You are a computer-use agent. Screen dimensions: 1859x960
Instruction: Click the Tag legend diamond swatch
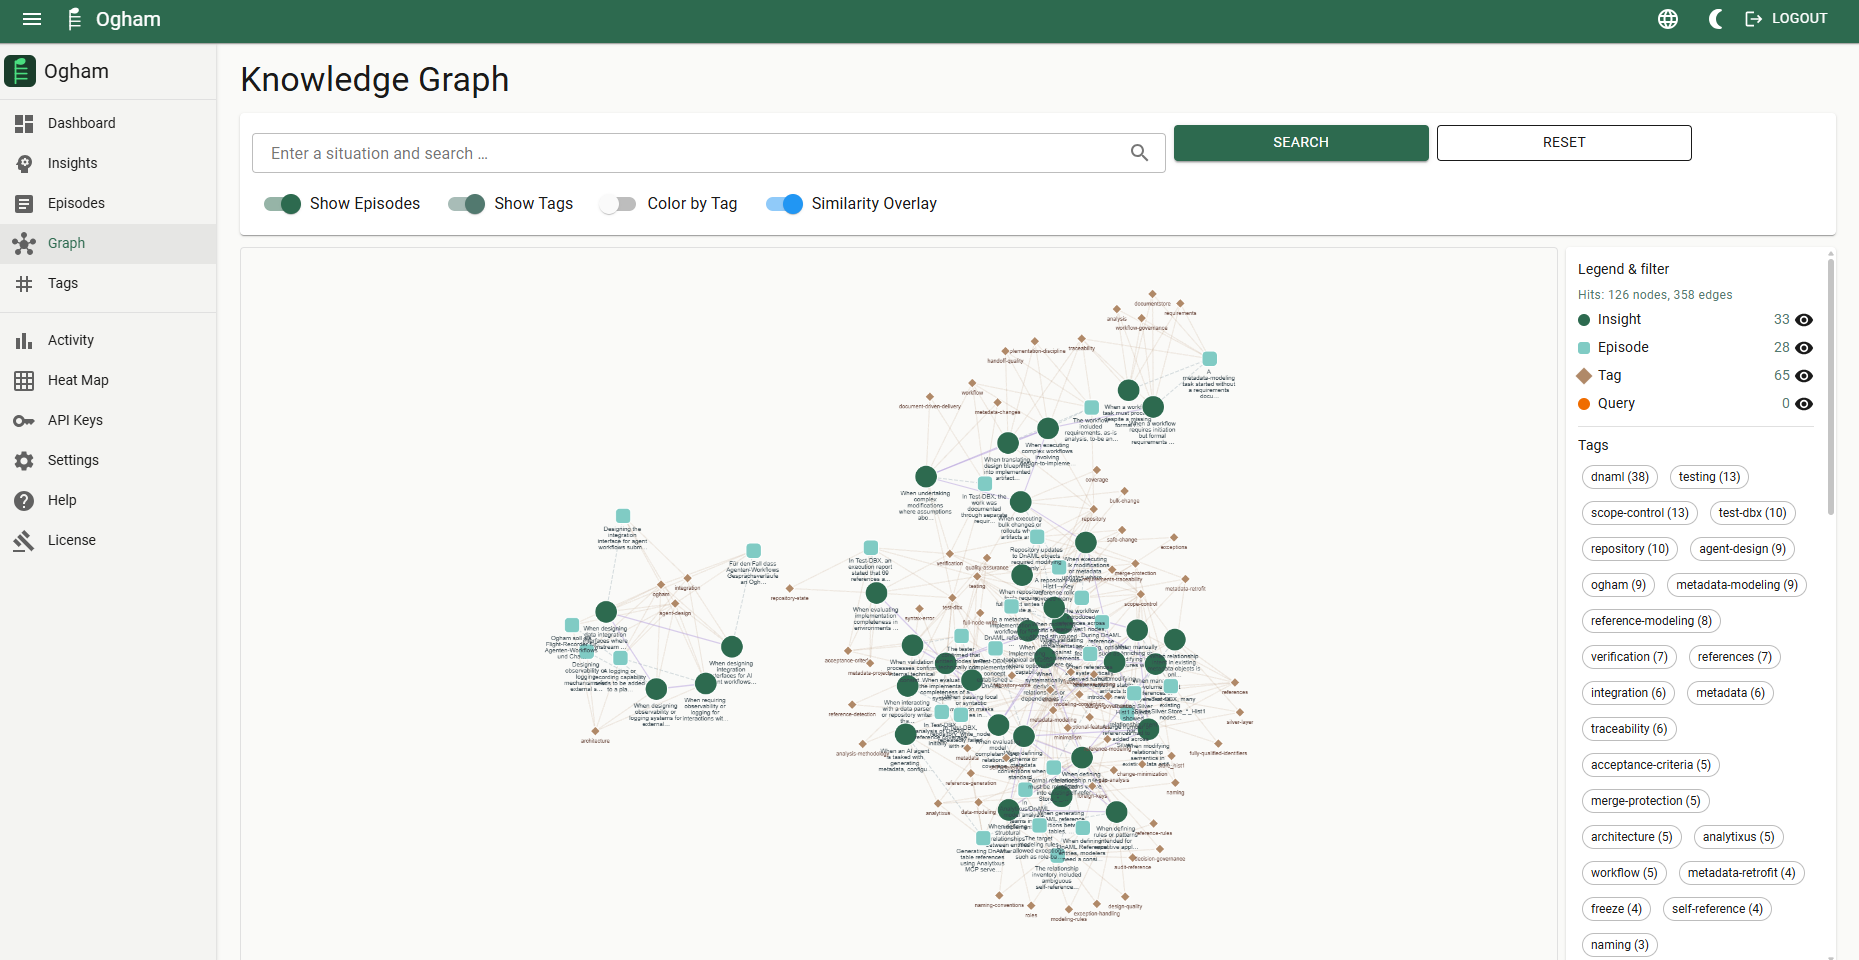1584,376
